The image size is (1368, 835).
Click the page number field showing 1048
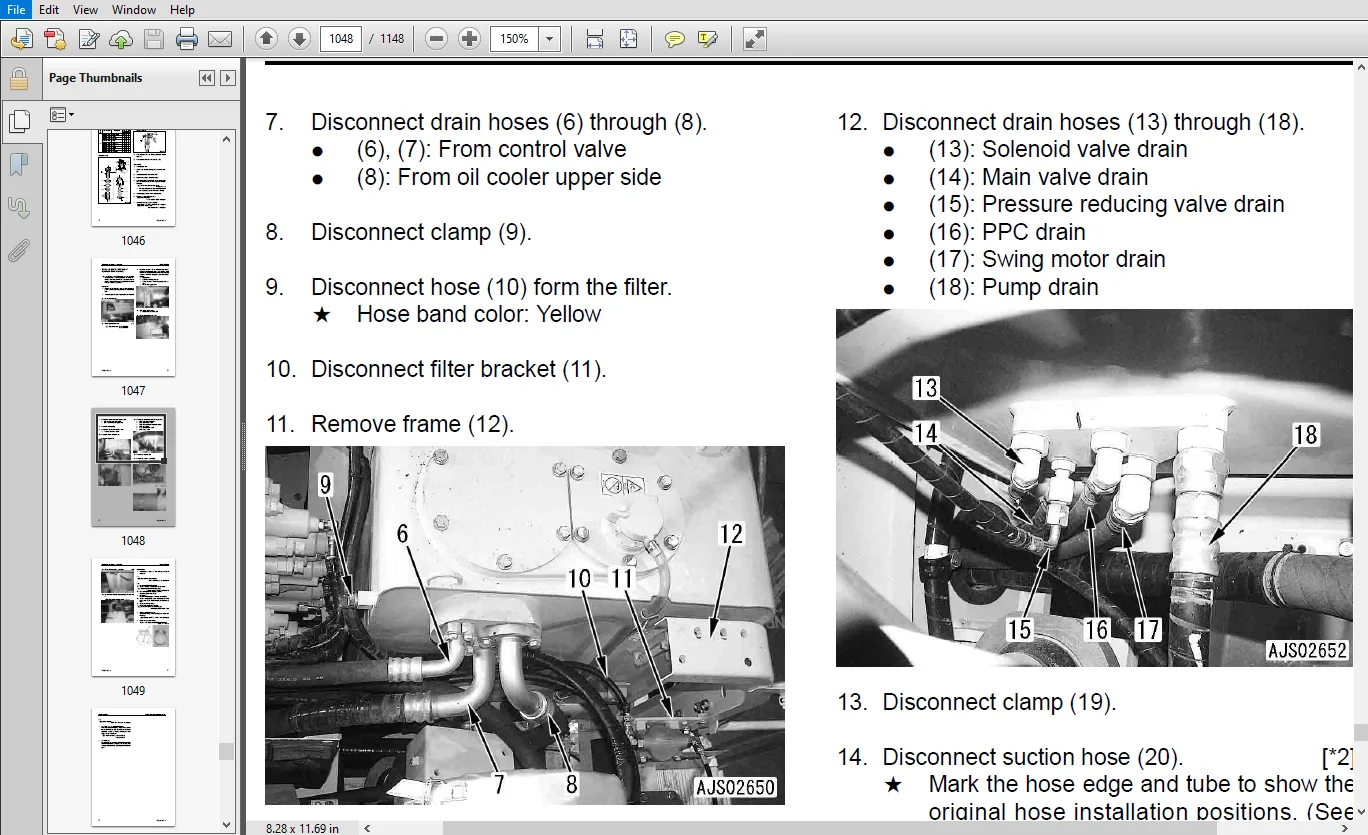tap(341, 39)
